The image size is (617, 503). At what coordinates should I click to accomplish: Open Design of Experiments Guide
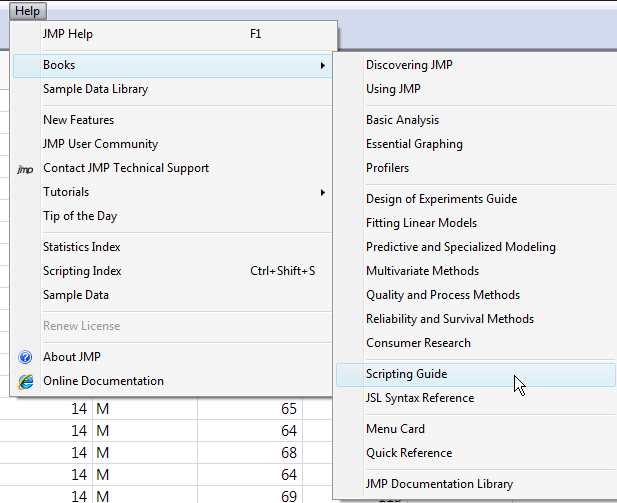441,199
